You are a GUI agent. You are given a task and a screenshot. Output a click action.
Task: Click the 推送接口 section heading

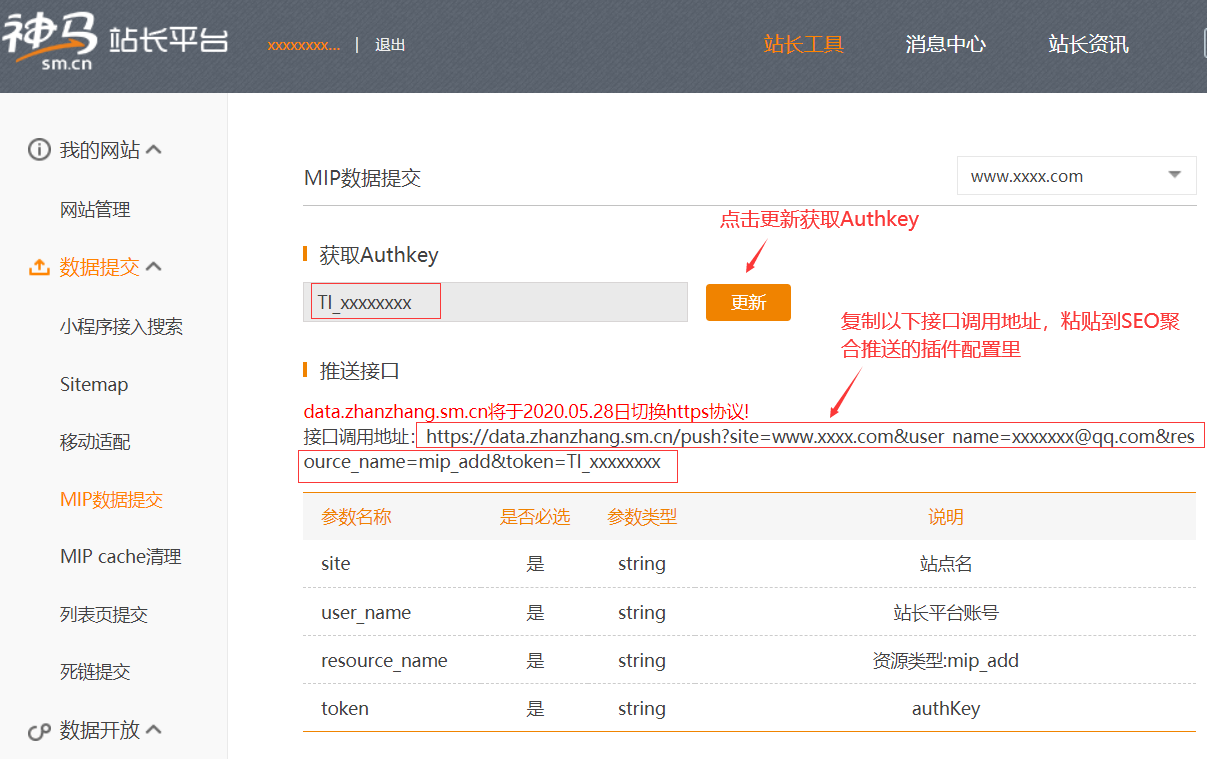pos(360,371)
